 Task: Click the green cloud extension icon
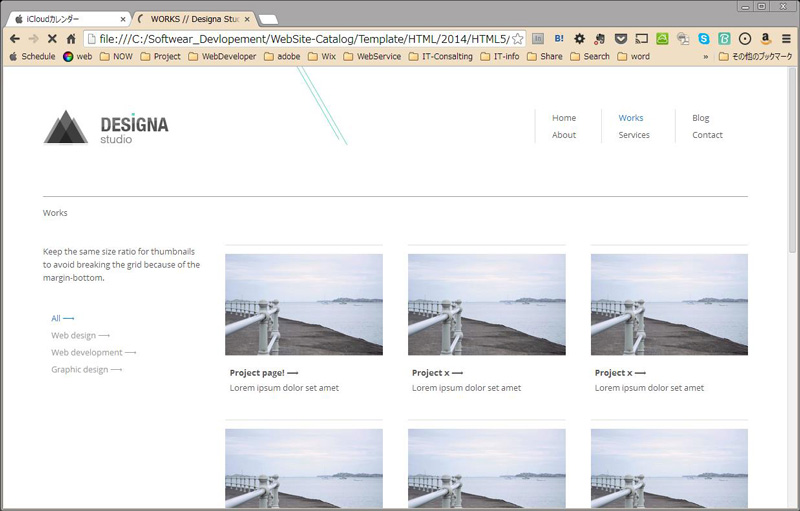[662, 38]
